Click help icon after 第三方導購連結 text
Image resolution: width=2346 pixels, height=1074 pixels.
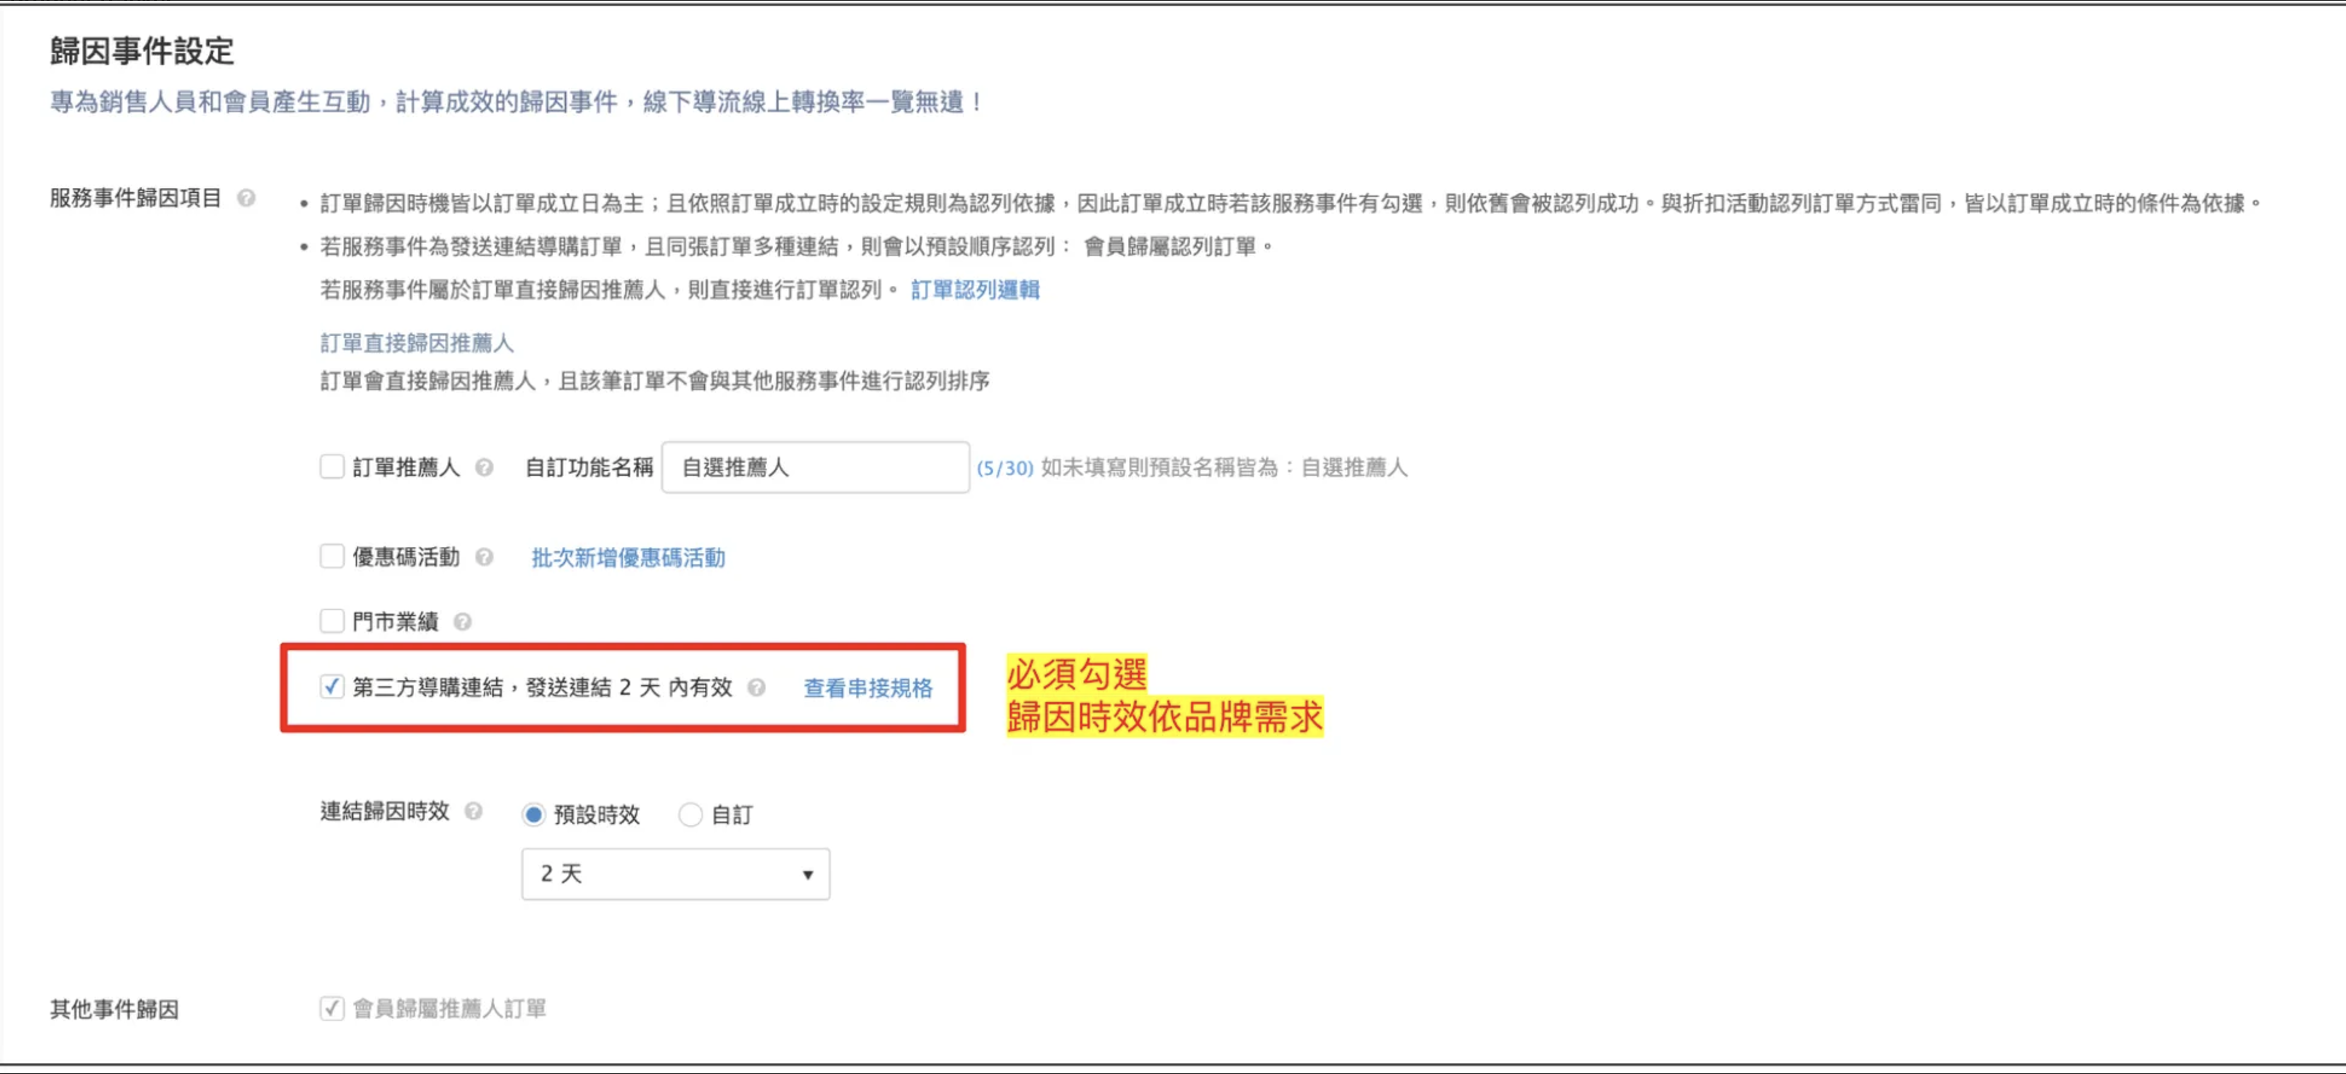(x=757, y=688)
